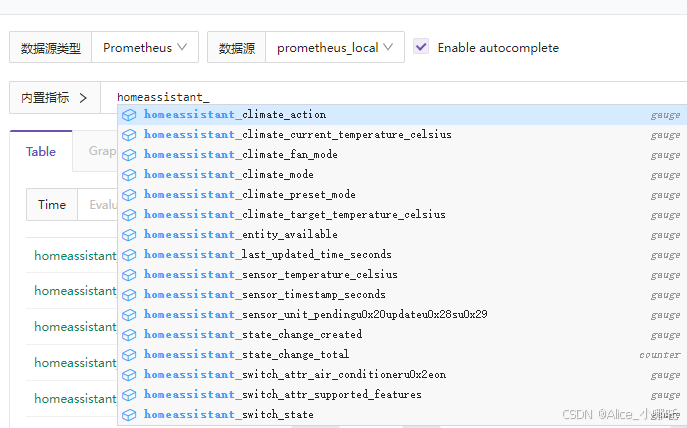Click cube icon for homeassistant_switch_attr_supported_features
This screenshot has height=428, width=687.
[x=129, y=395]
